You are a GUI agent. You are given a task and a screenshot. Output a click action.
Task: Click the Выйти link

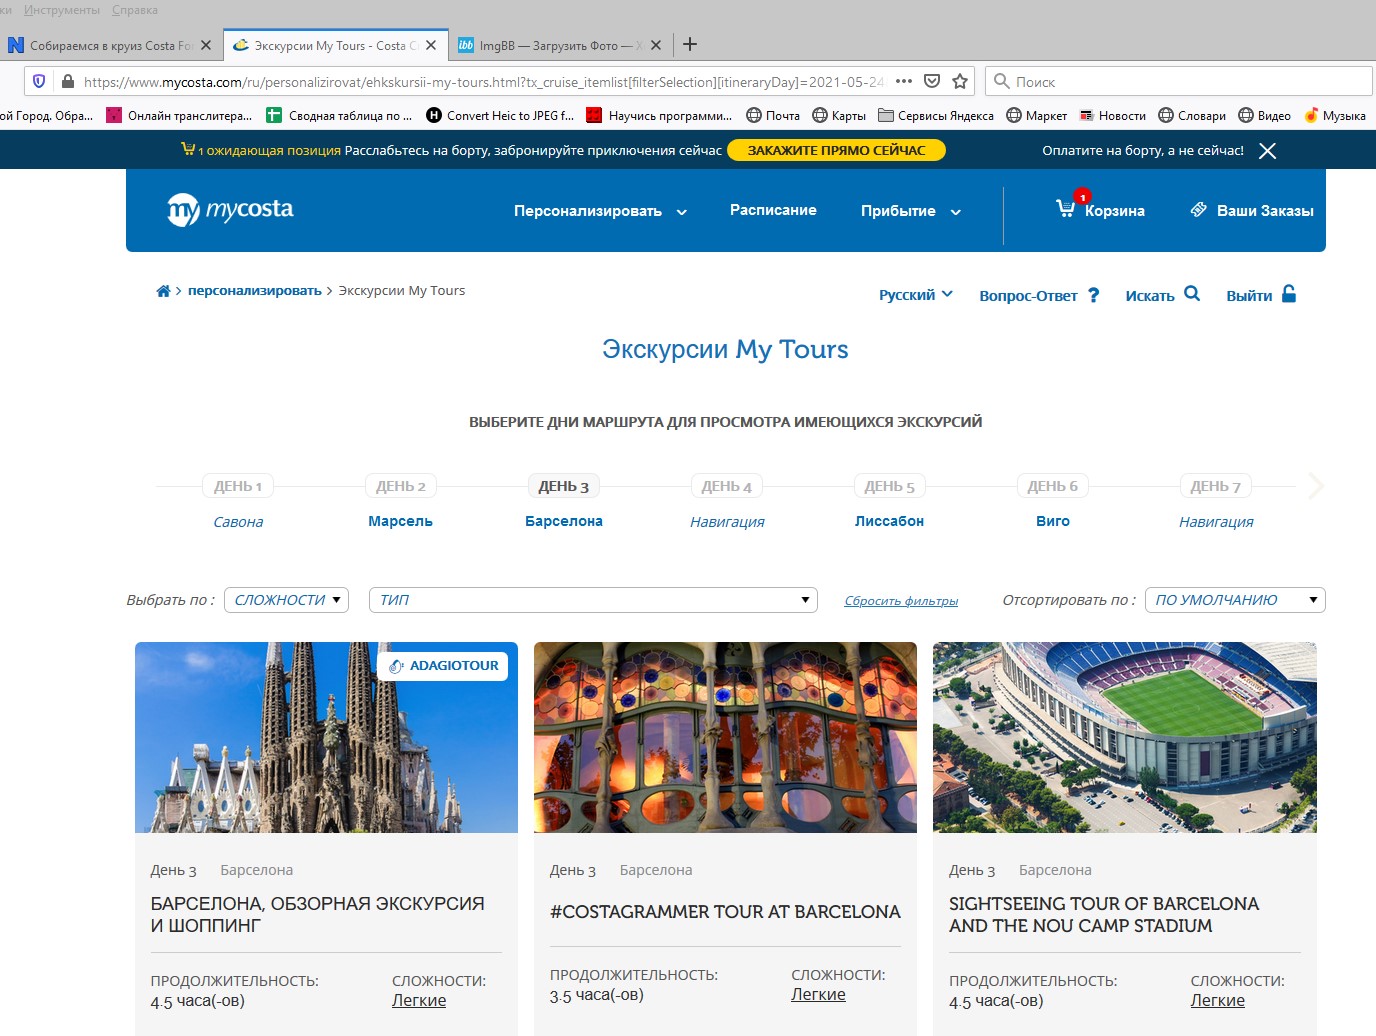click(1249, 296)
